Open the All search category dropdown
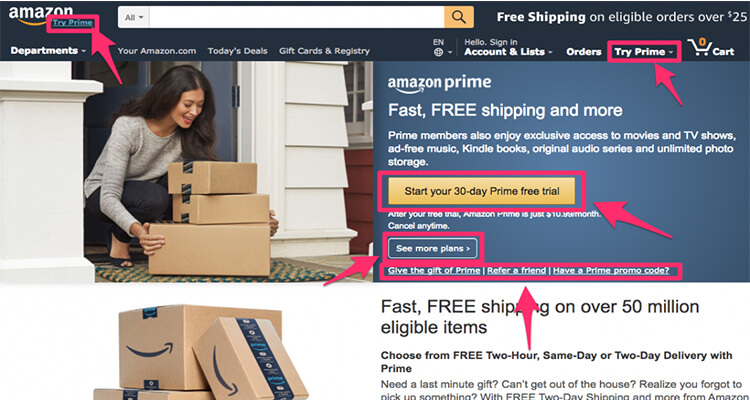Image resolution: width=750 pixels, height=400 pixels. pyautogui.click(x=133, y=17)
